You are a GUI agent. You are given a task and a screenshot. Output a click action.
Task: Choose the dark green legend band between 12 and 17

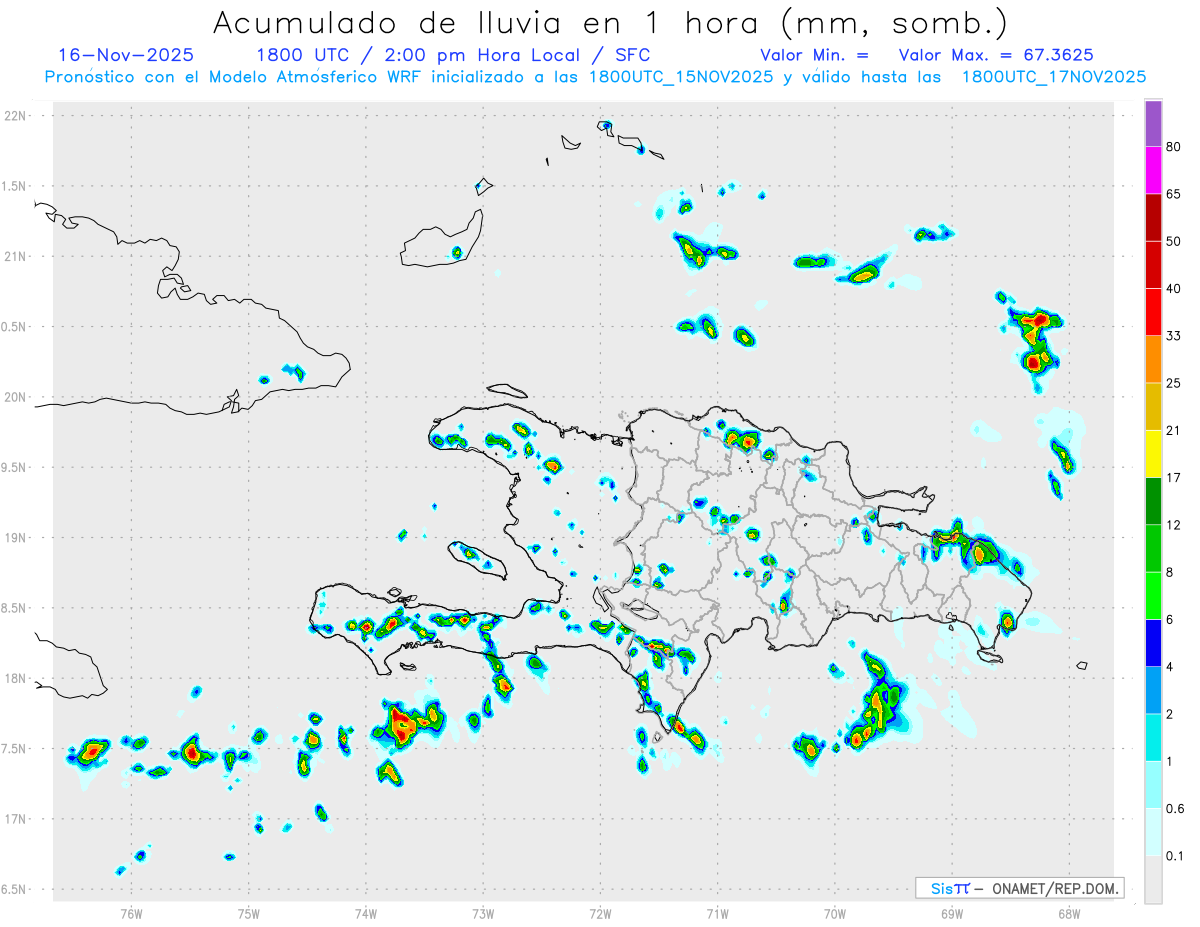(x=1153, y=501)
